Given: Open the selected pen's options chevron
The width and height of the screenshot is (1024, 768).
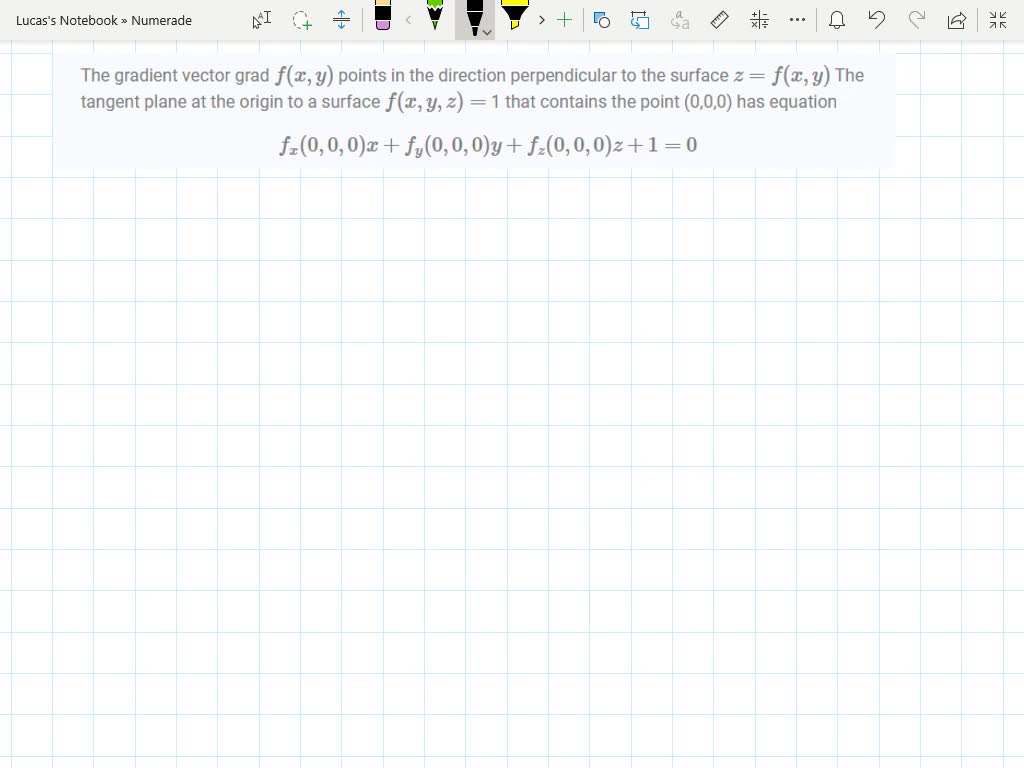Looking at the screenshot, I should coord(487,30).
